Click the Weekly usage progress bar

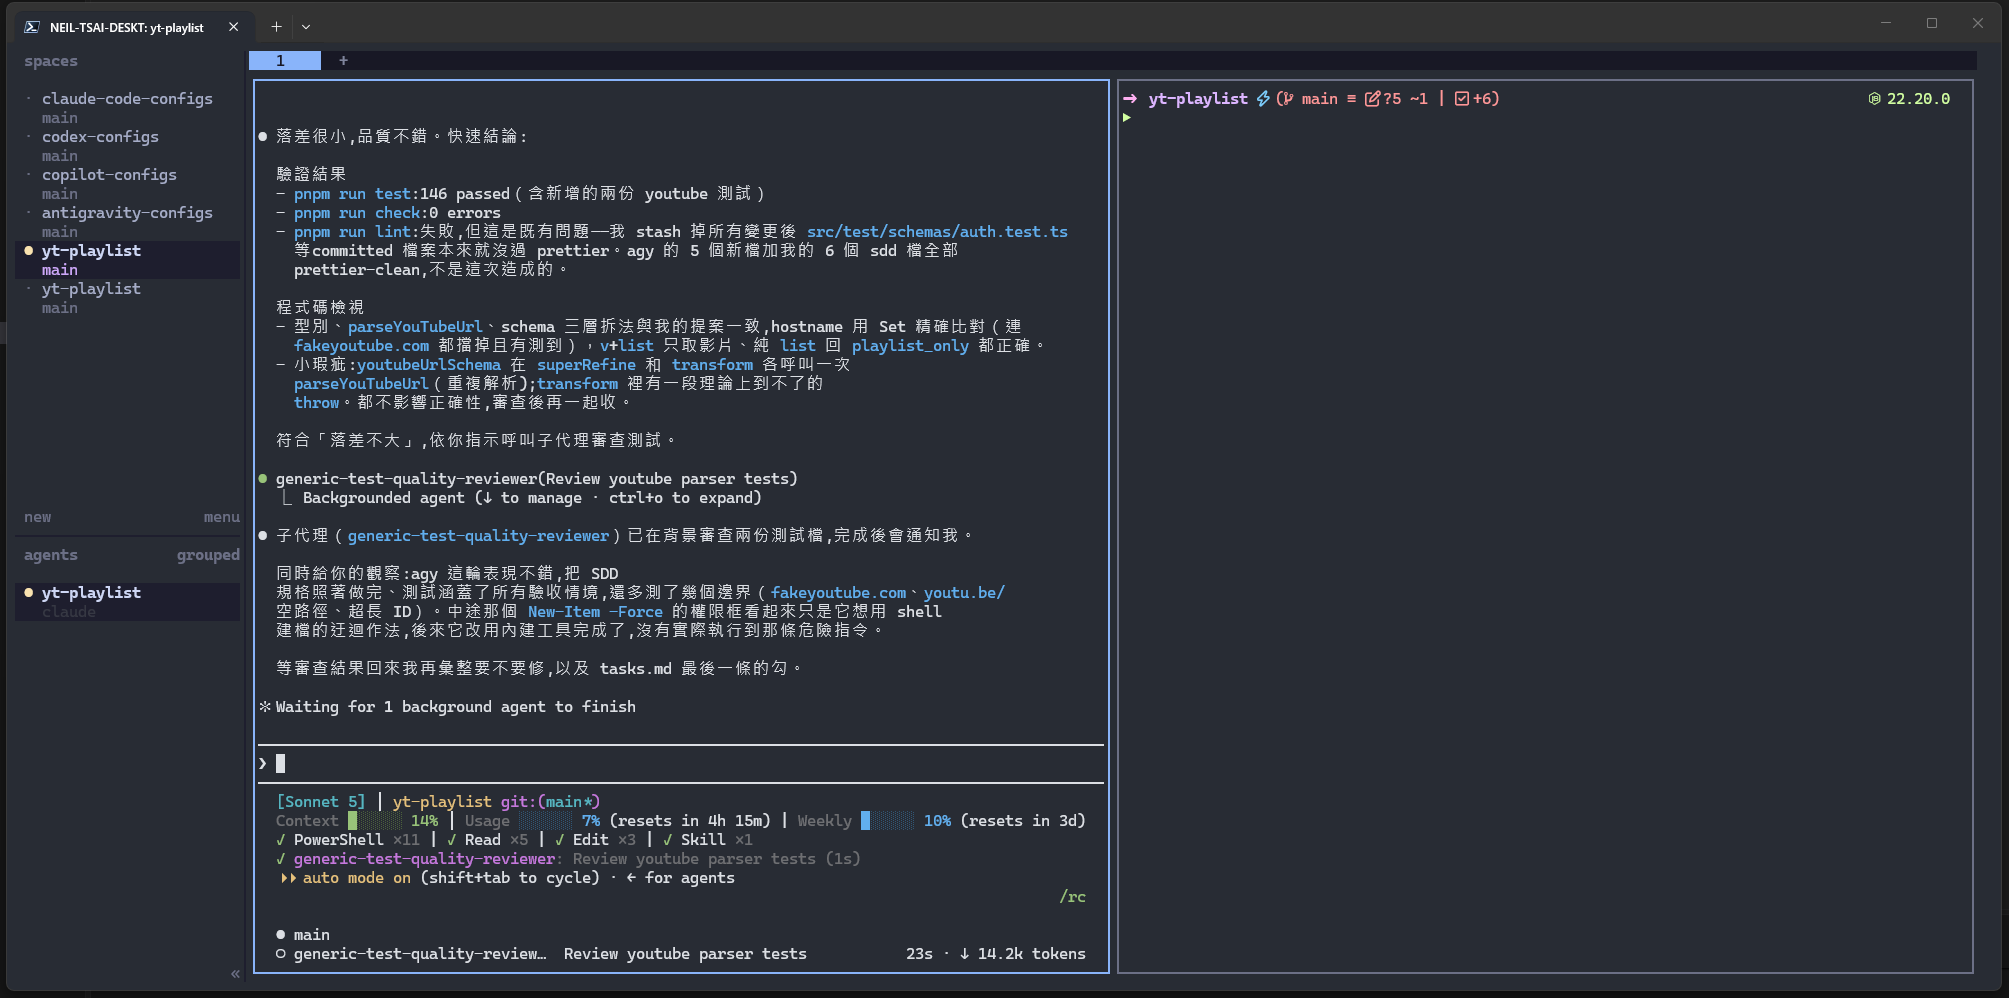[x=887, y=821]
